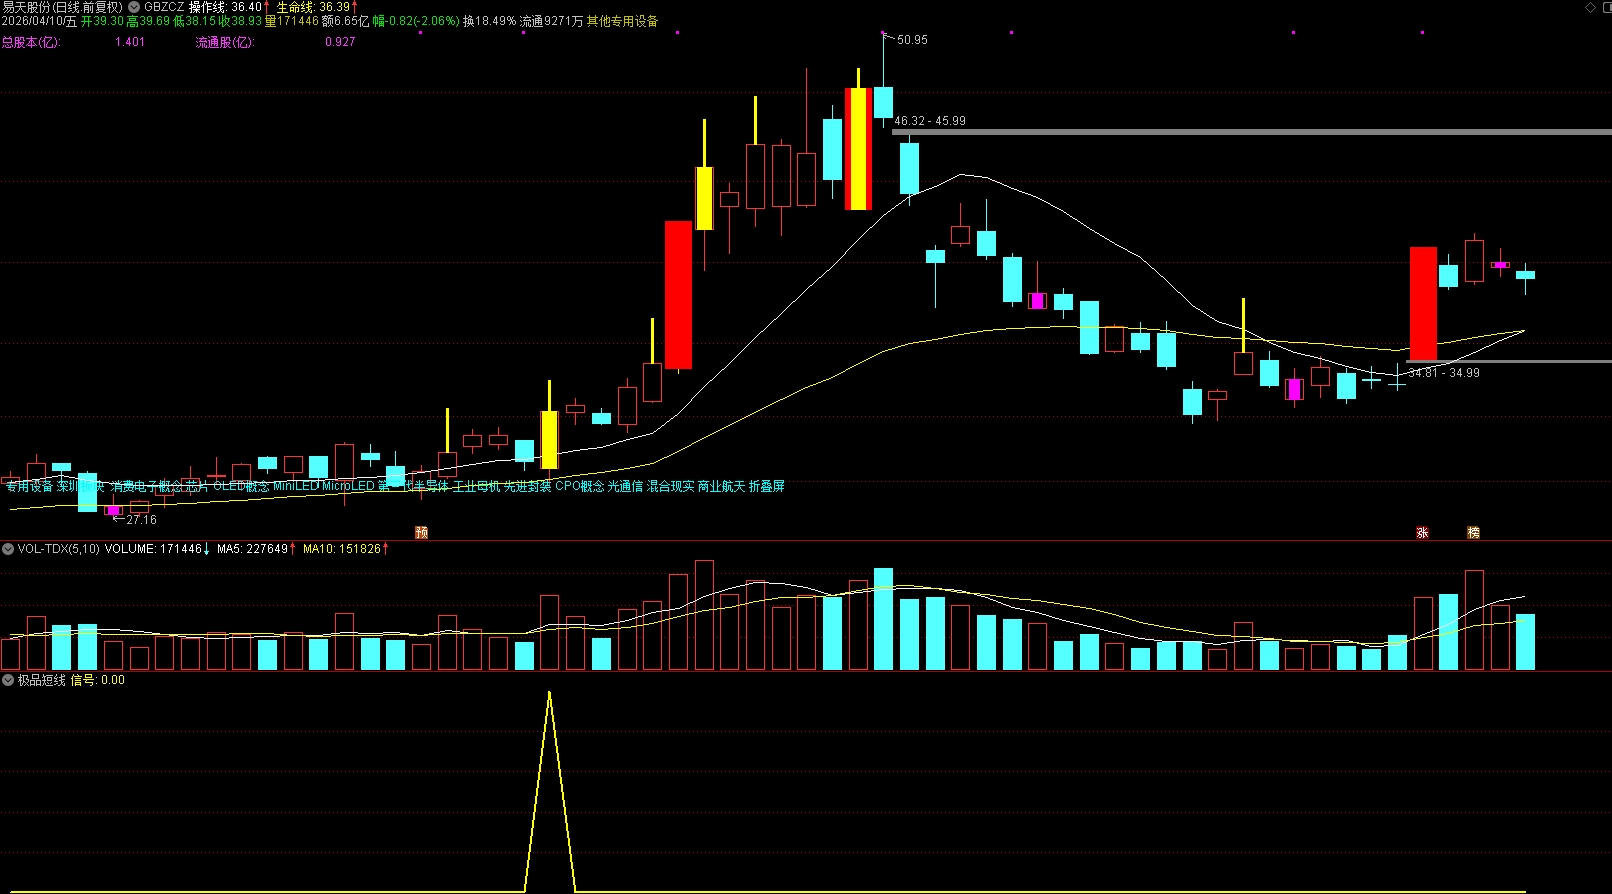Click the GBZCZ indicator name
The image size is (1612, 894).
164,7
